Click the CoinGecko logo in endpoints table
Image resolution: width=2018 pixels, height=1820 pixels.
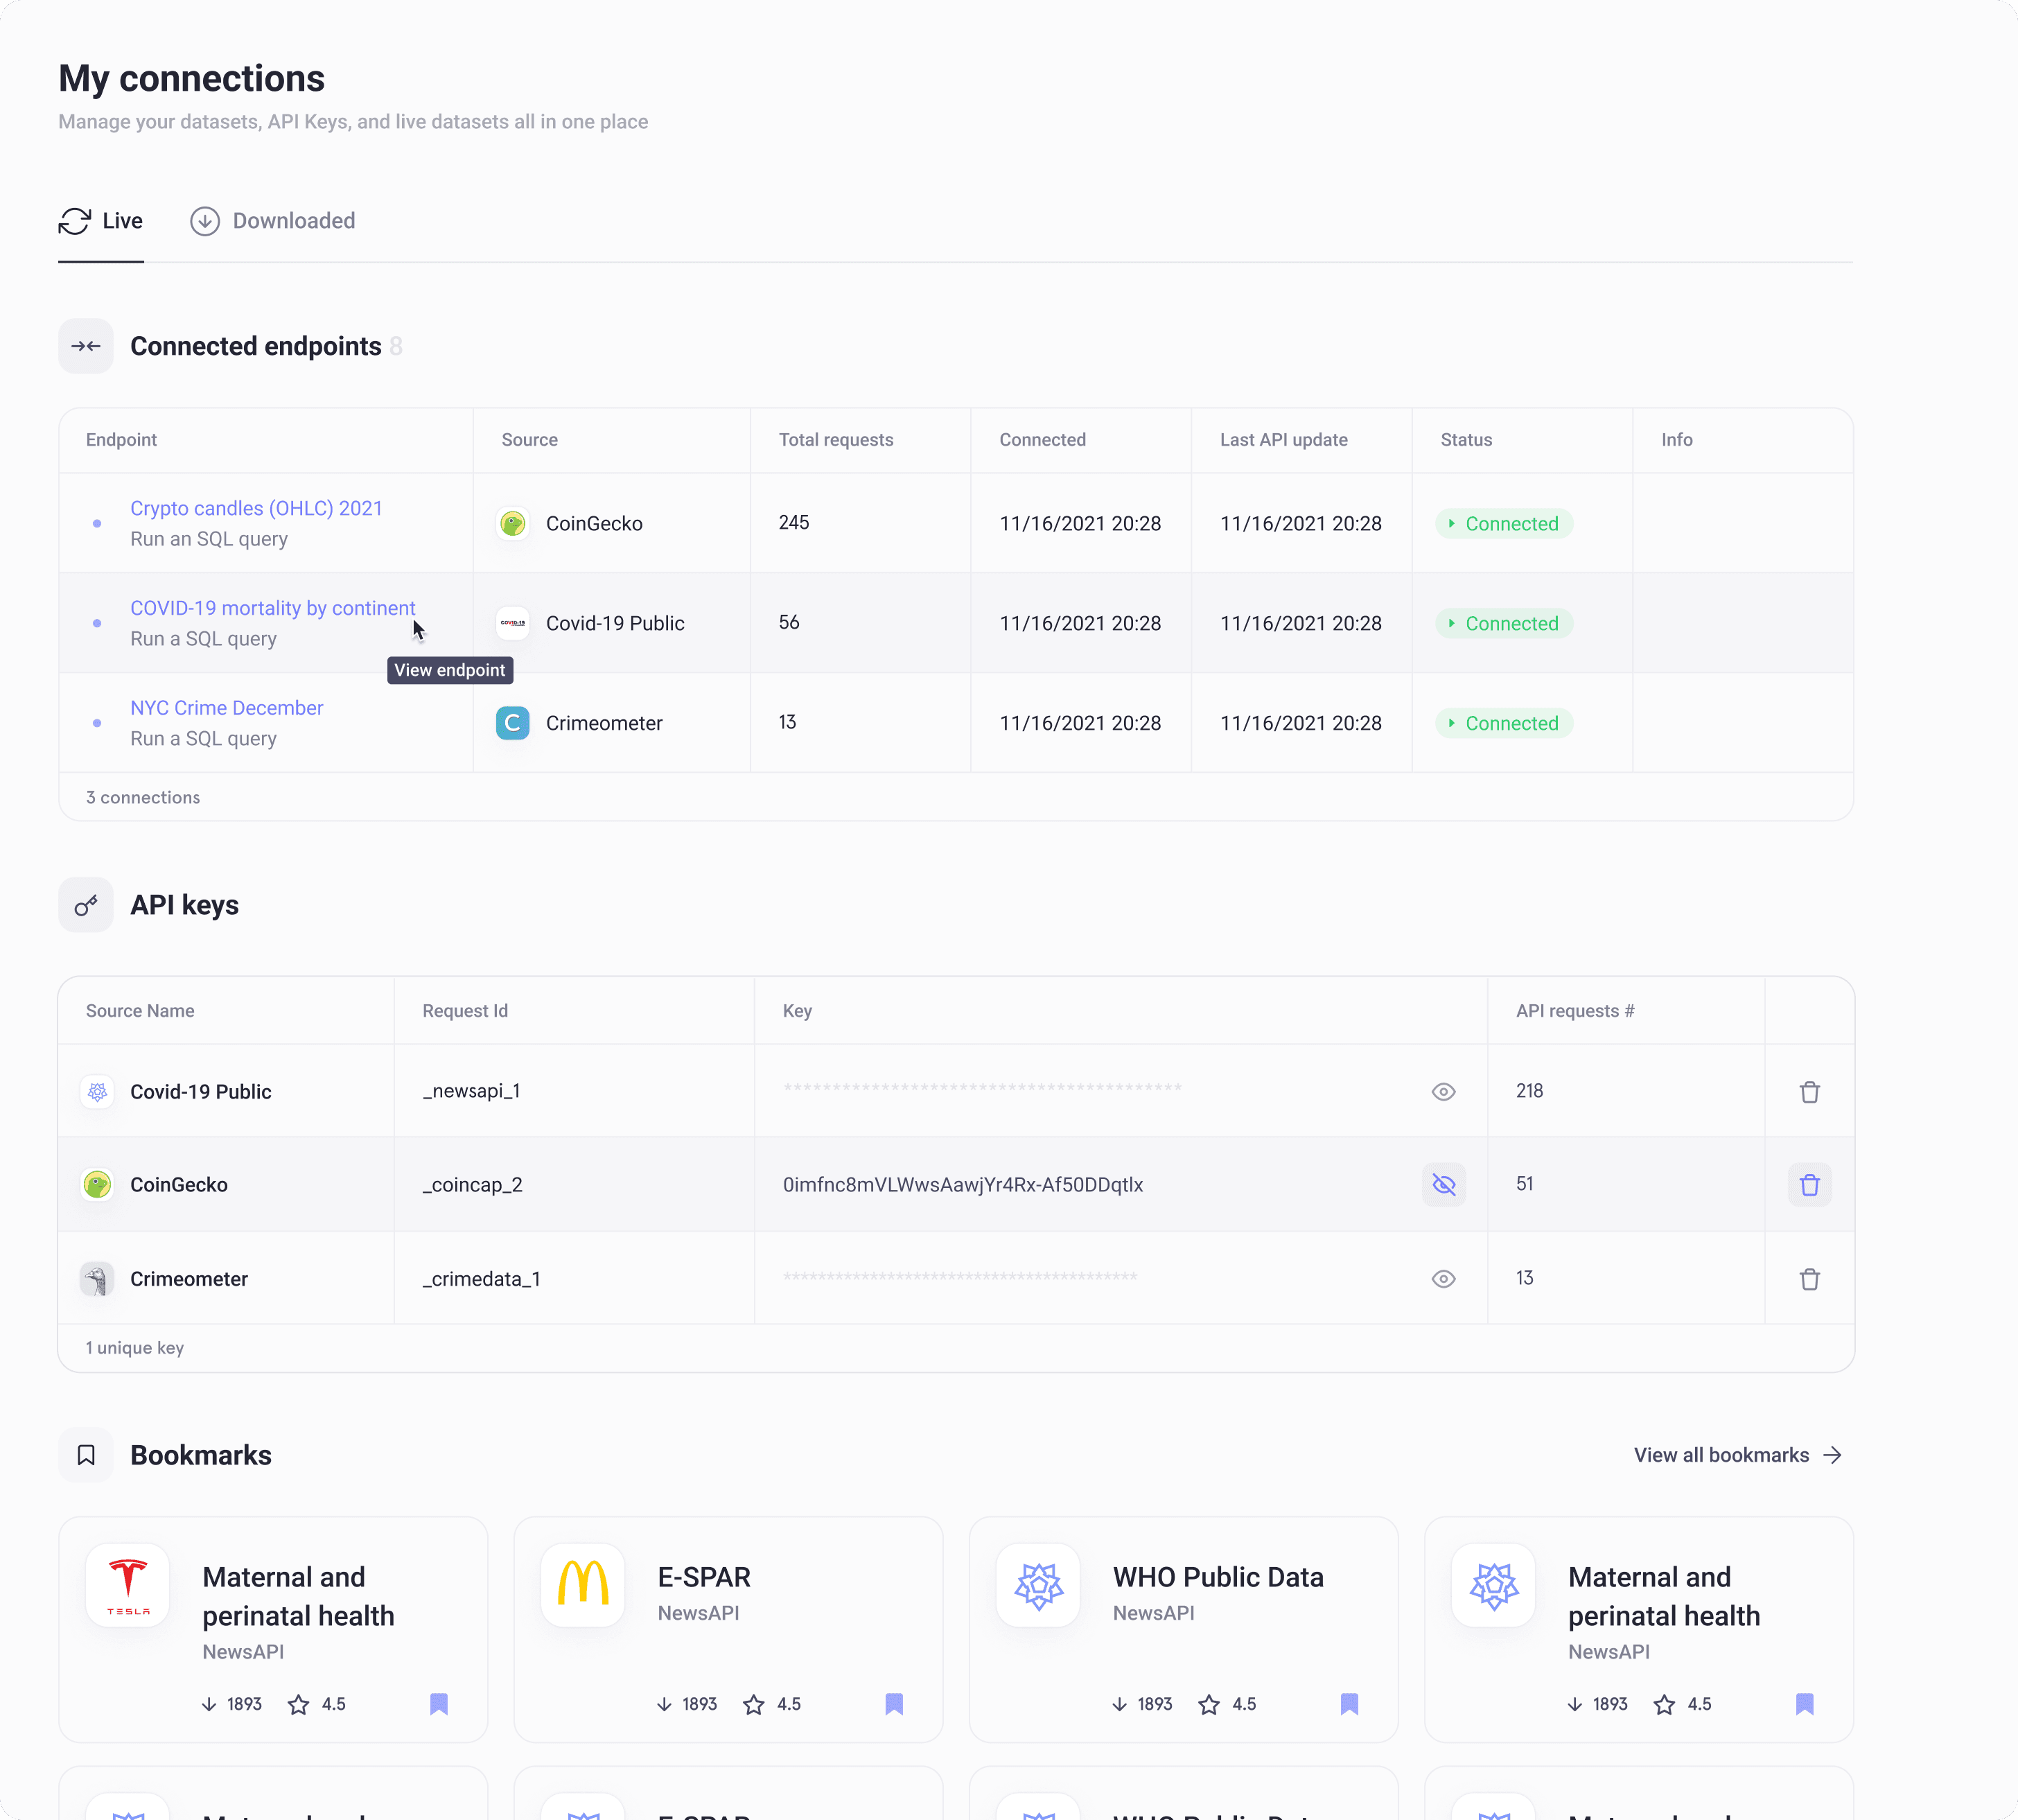tap(513, 523)
